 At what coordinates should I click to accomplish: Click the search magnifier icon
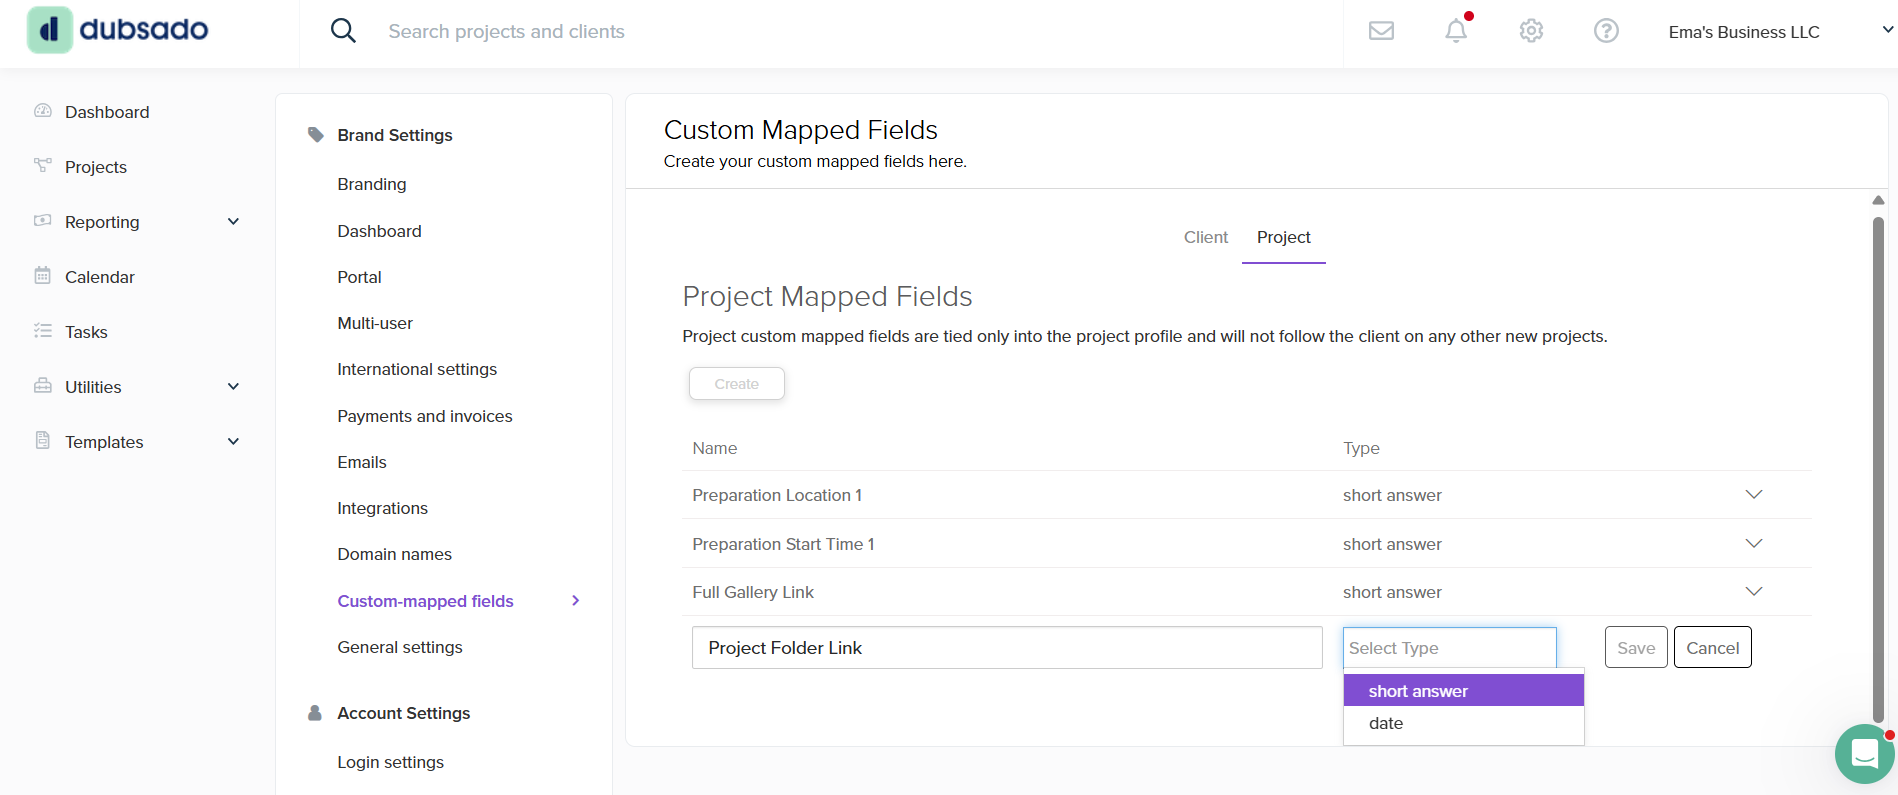pyautogui.click(x=343, y=31)
